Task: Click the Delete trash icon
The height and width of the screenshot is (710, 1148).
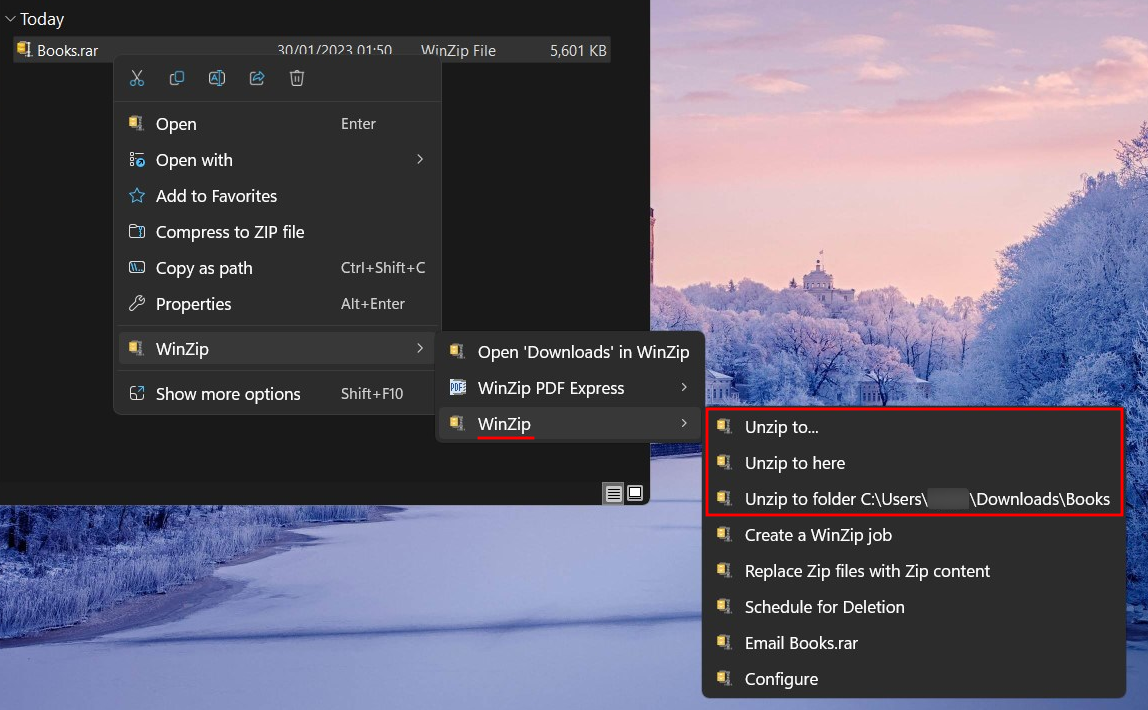Action: click(297, 78)
